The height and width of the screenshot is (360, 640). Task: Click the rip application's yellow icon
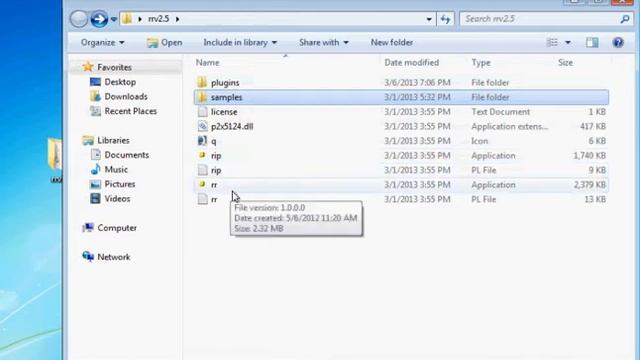tap(202, 155)
